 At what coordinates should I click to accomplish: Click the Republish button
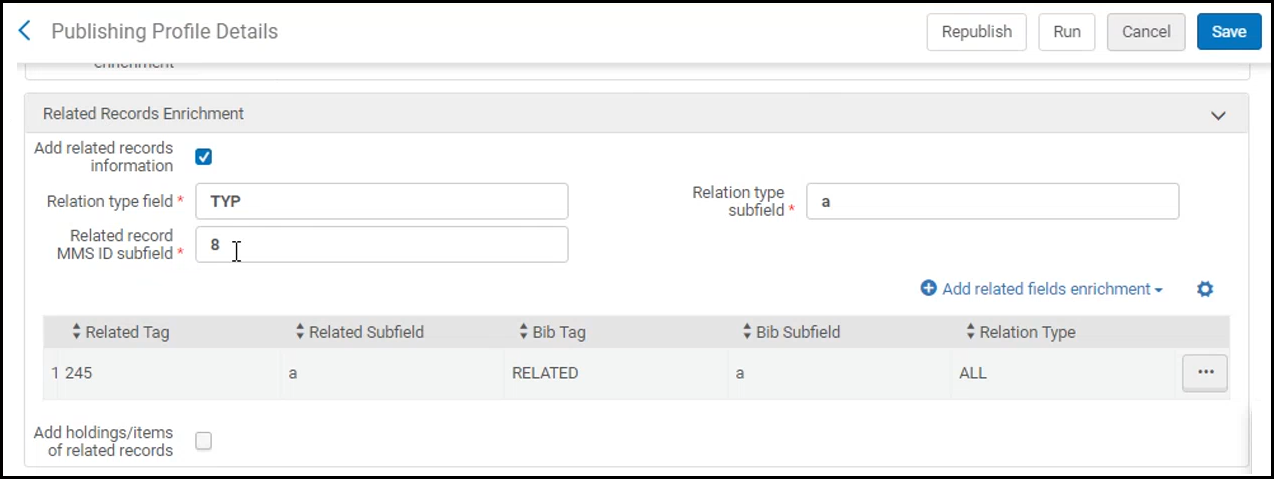[x=977, y=31]
